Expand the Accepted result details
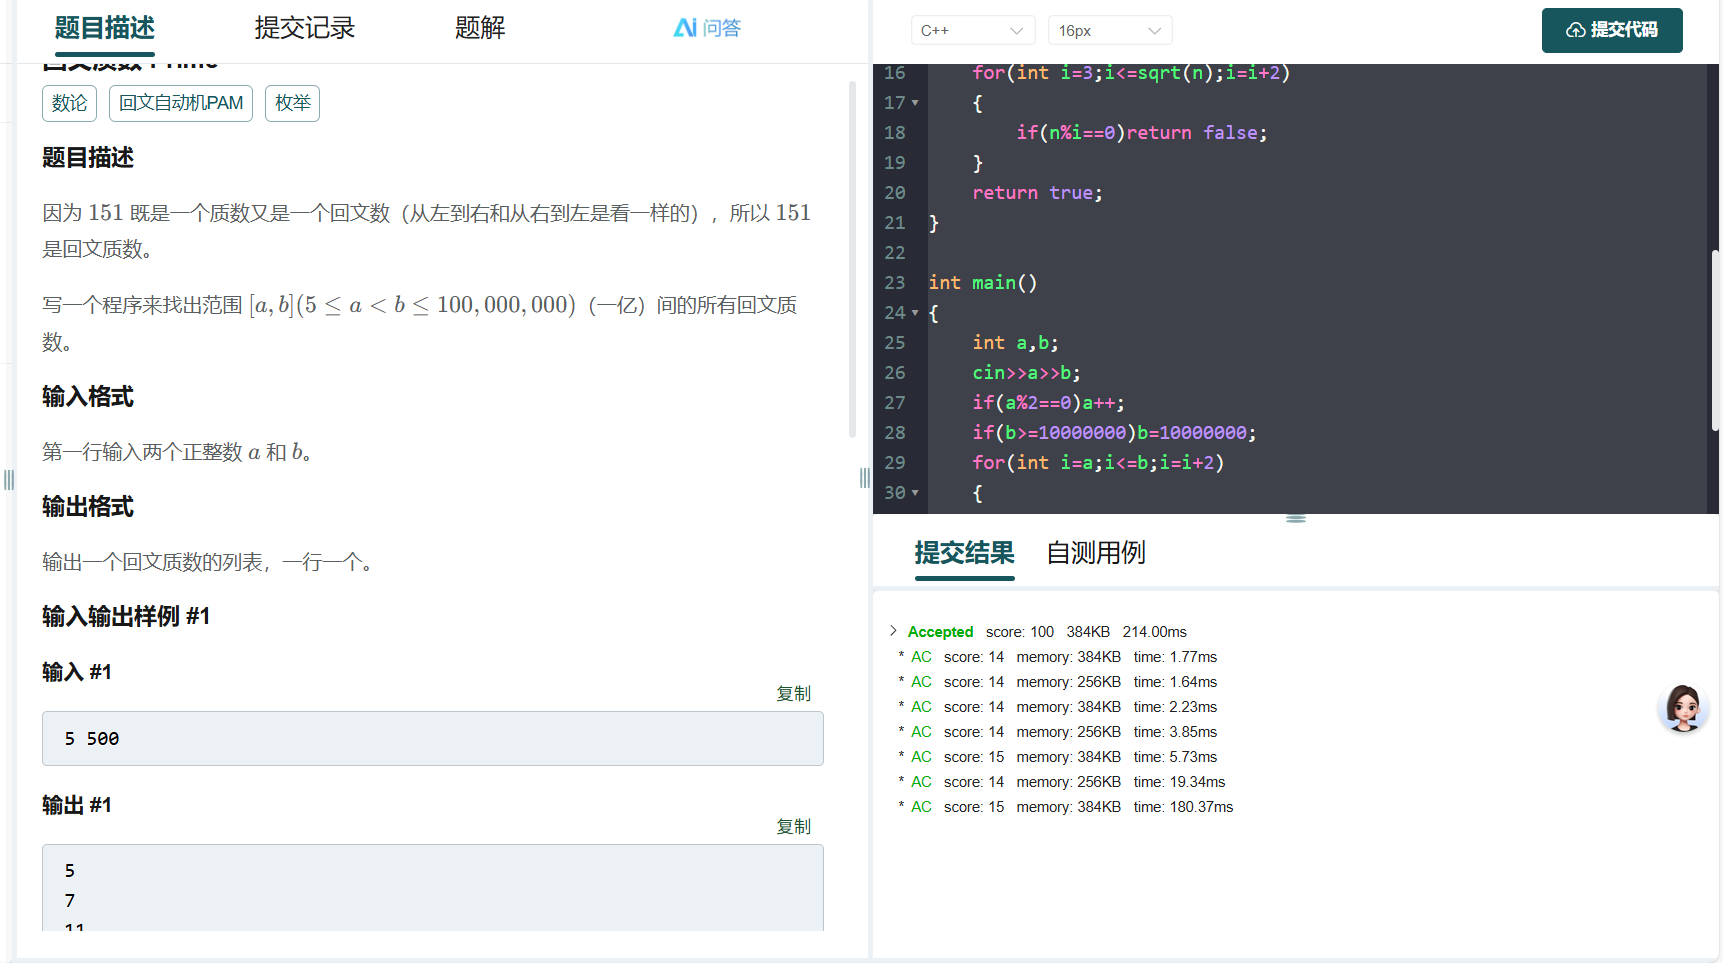This screenshot has width=1723, height=963. (x=893, y=631)
